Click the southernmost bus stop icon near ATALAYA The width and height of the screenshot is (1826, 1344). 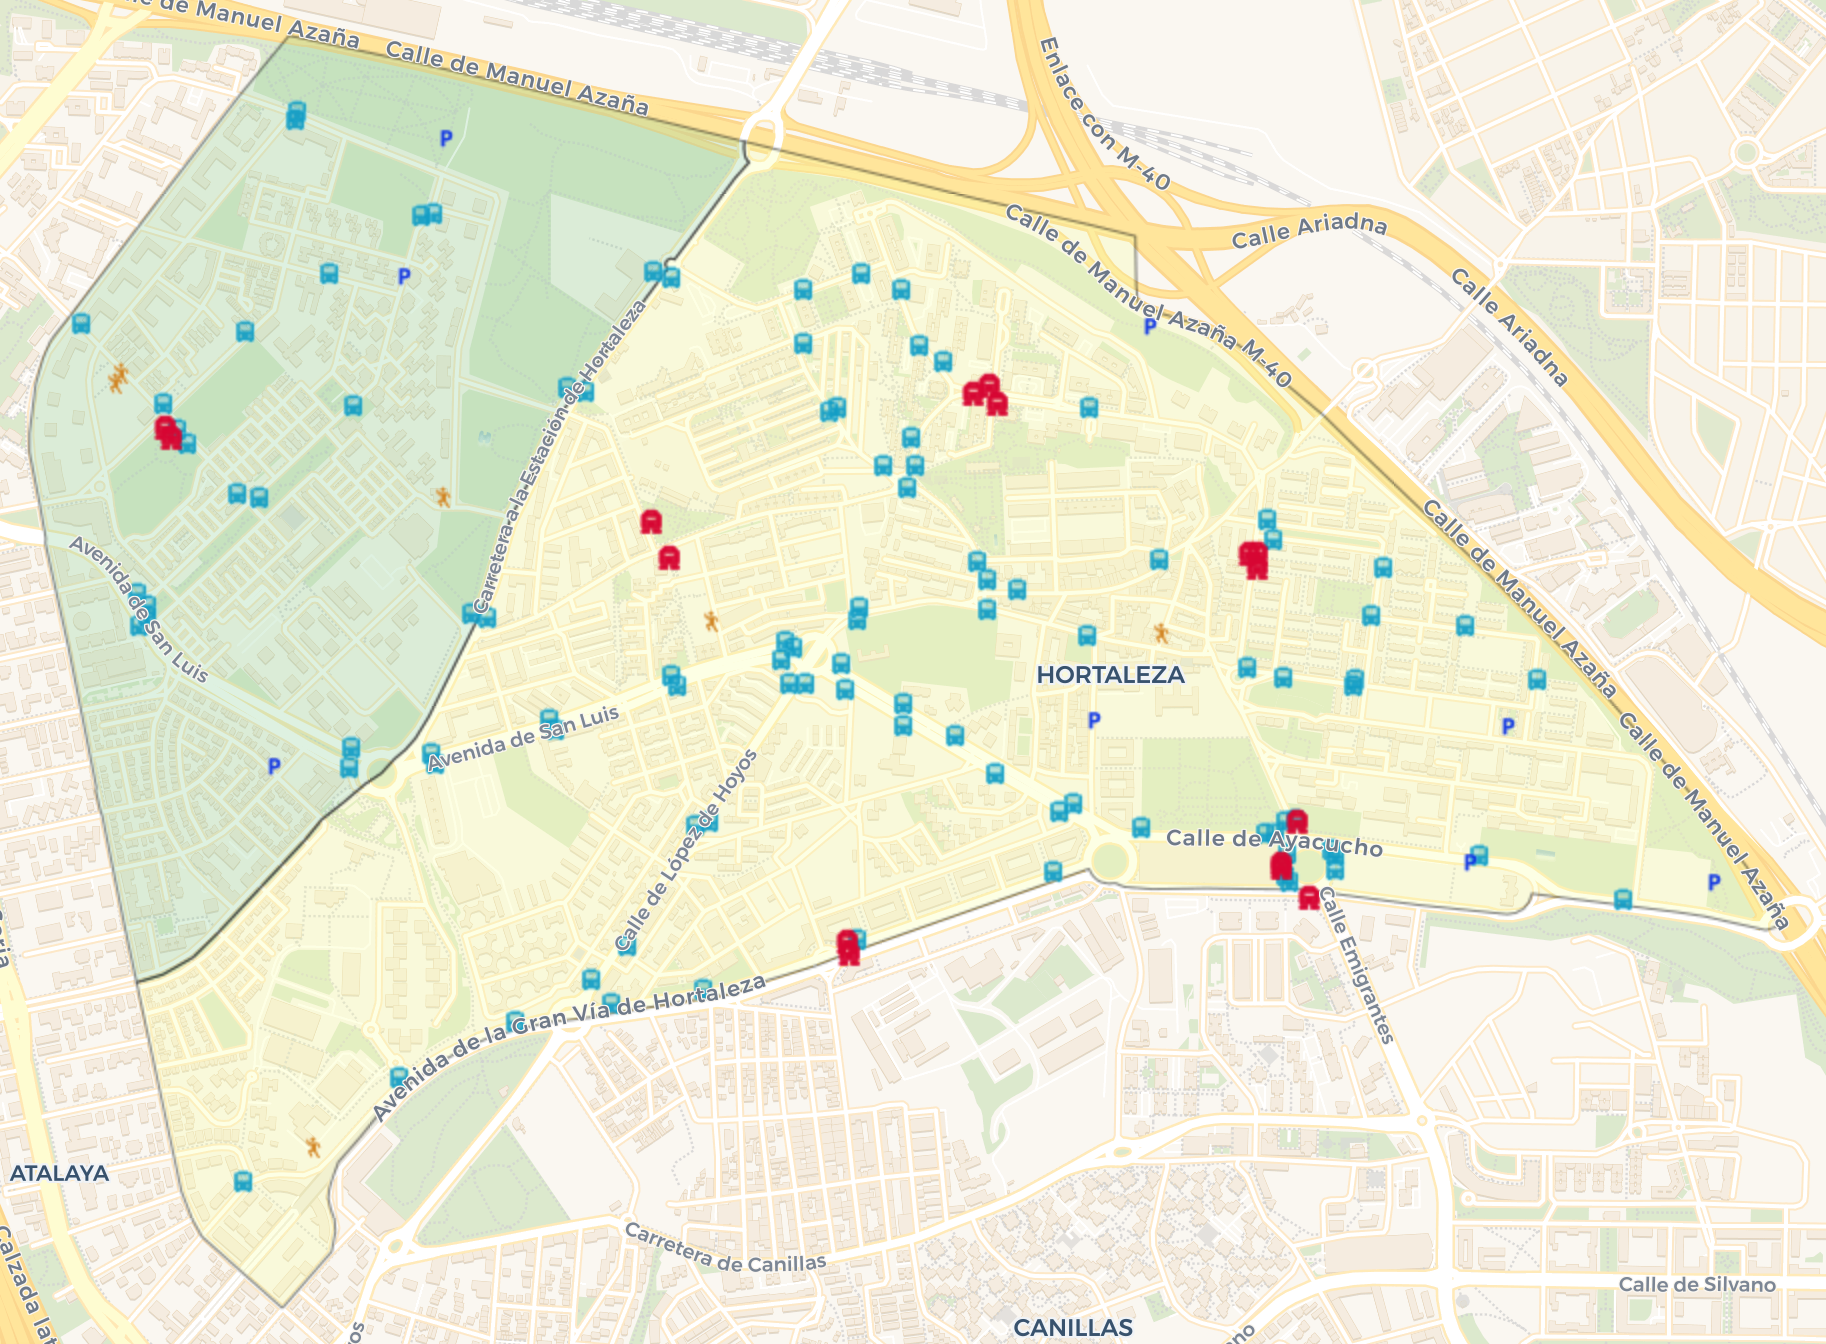pyautogui.click(x=243, y=1182)
